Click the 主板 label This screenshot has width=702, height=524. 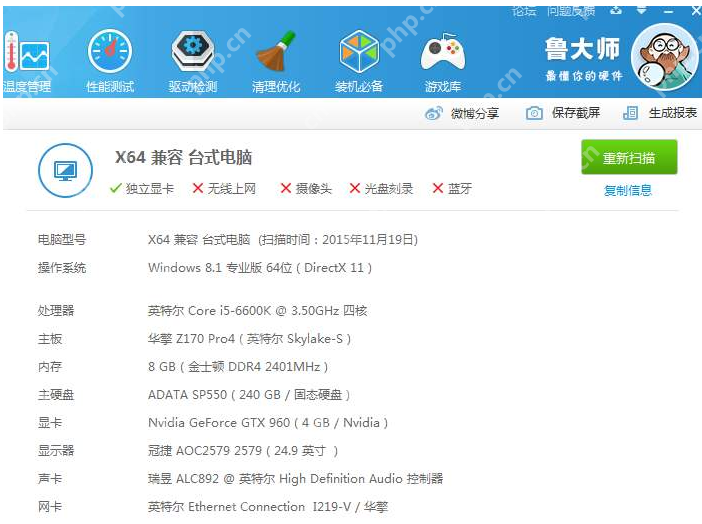pos(50,339)
